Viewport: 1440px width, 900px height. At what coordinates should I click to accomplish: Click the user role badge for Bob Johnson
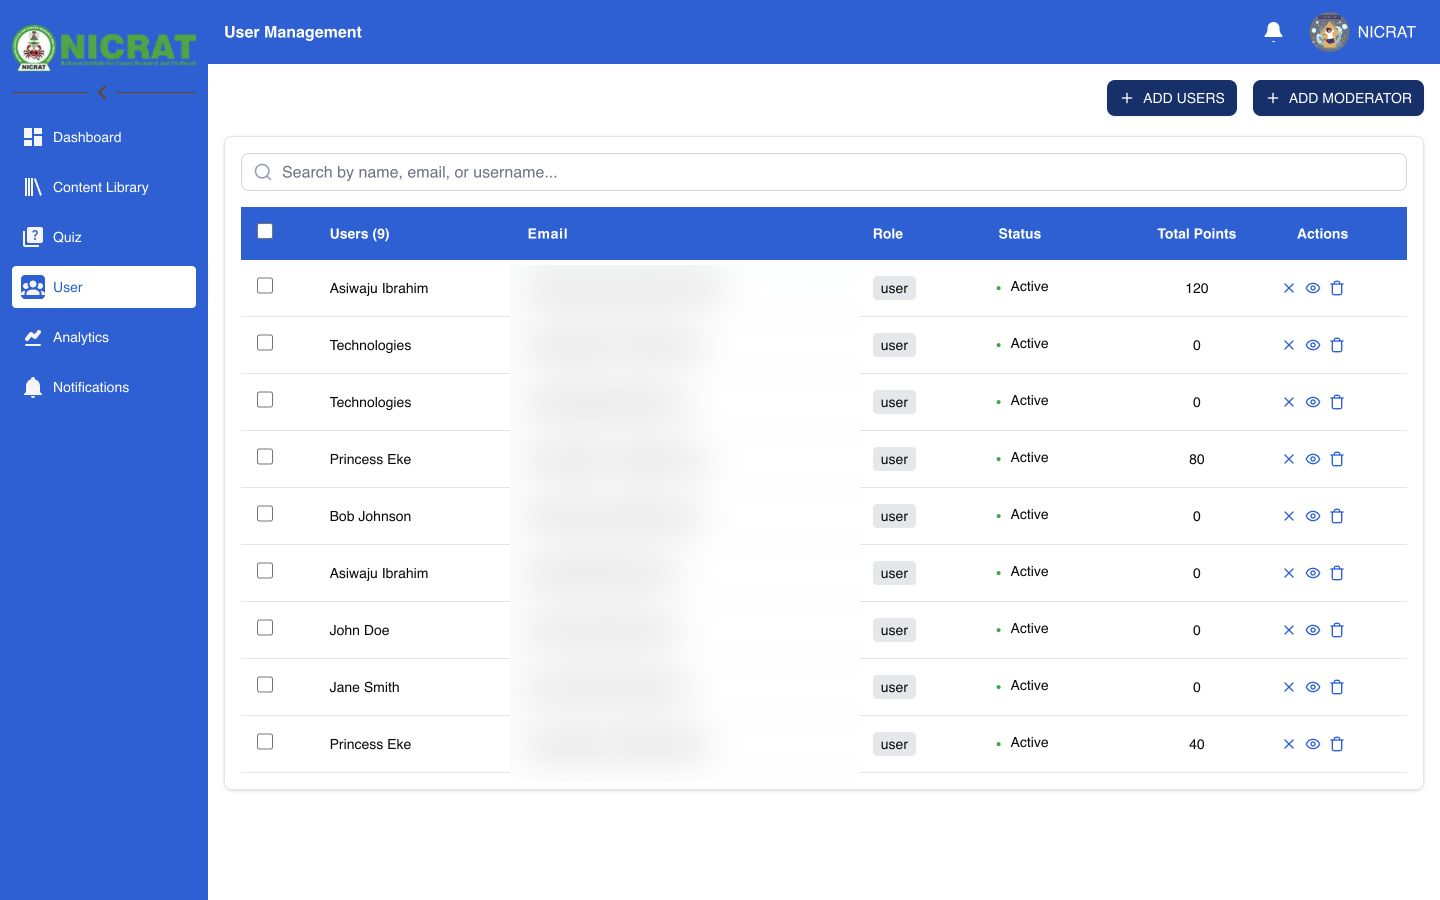pyautogui.click(x=894, y=516)
